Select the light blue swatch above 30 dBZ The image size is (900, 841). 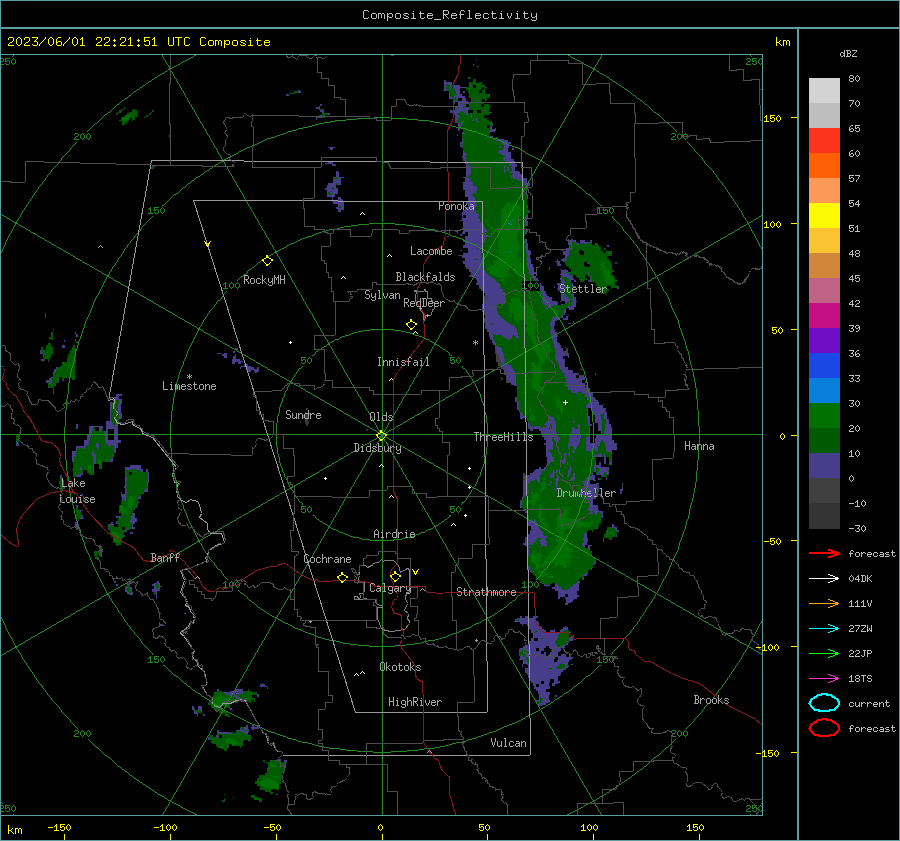(x=824, y=391)
